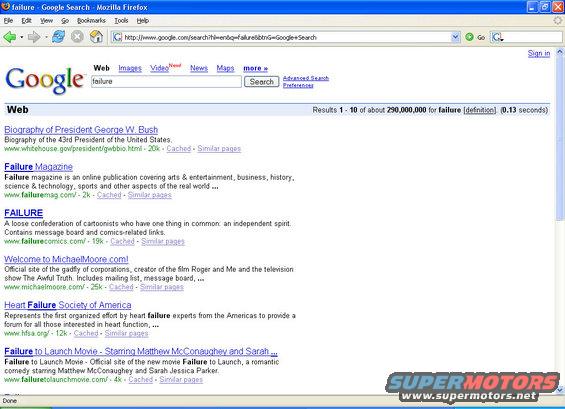The height and width of the screenshot is (409, 565).
Task: Expand the address bar URL history dropdown
Action: pyautogui.click(x=455, y=37)
